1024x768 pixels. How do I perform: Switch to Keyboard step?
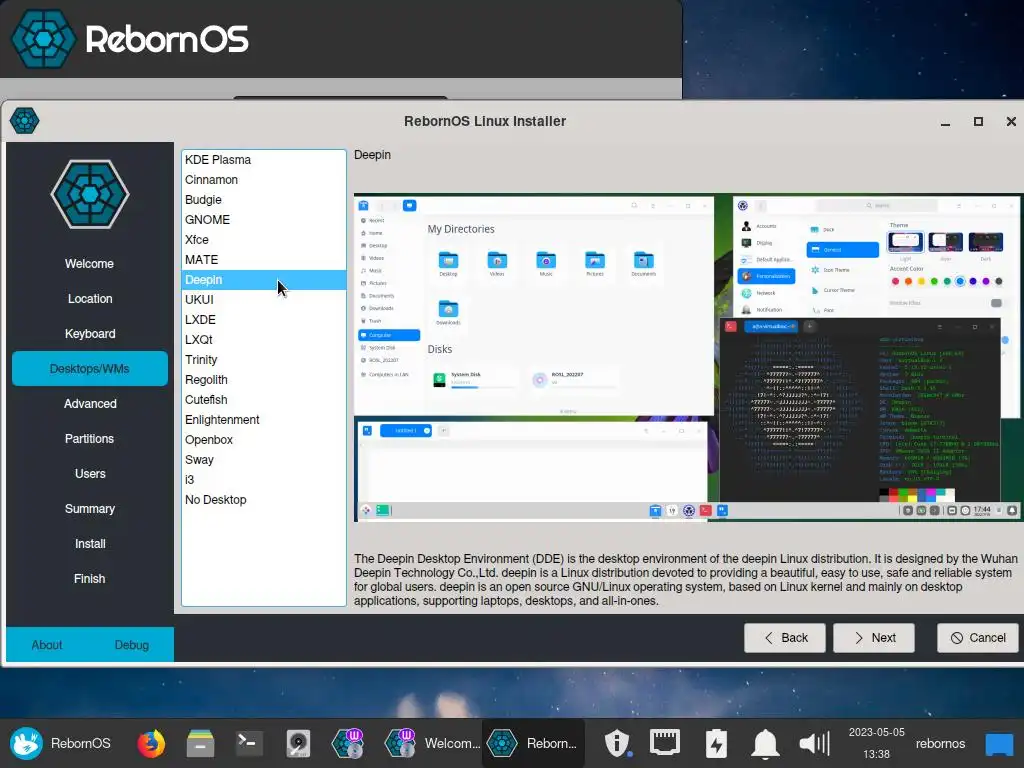(89, 334)
